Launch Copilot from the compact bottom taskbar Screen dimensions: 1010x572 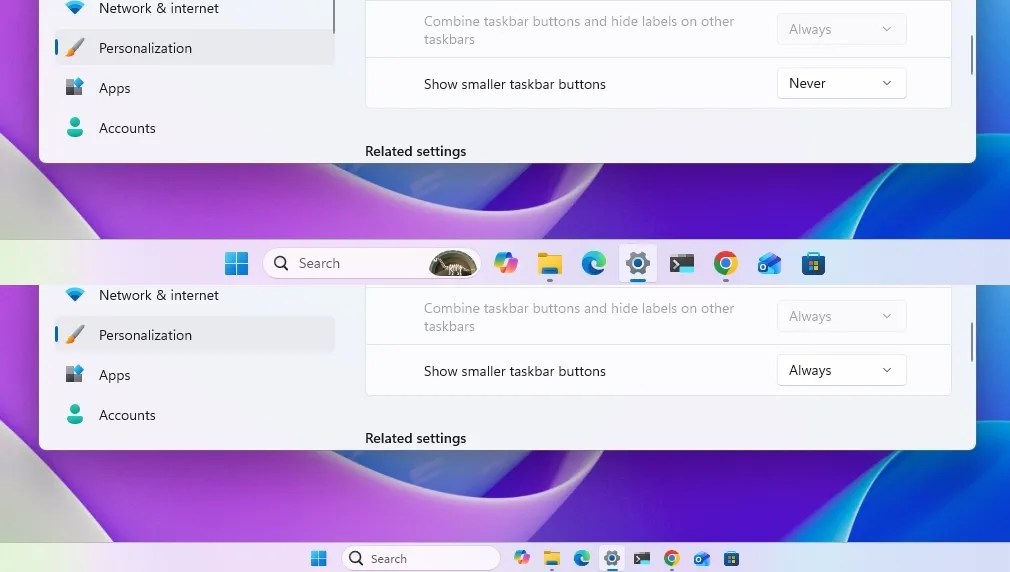pos(522,558)
